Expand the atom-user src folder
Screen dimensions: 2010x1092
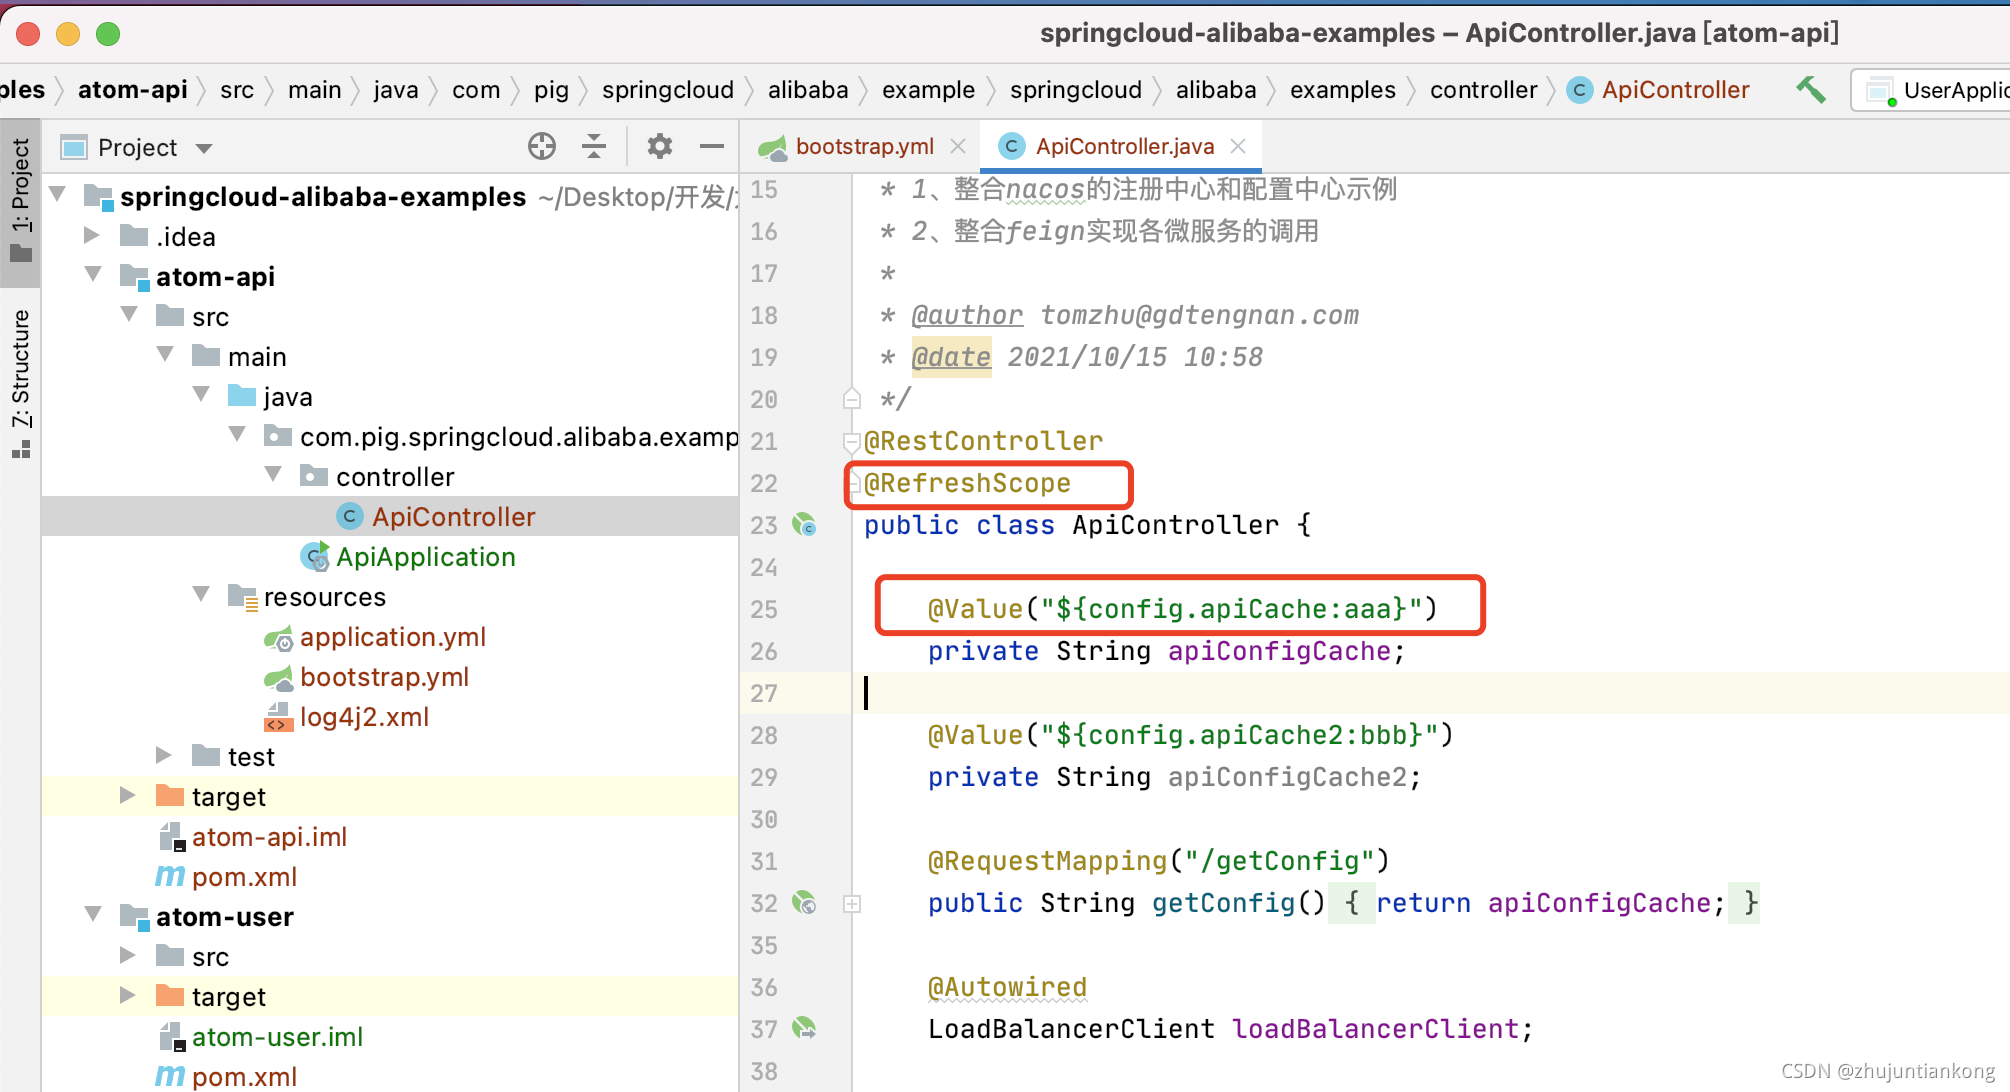point(128,956)
